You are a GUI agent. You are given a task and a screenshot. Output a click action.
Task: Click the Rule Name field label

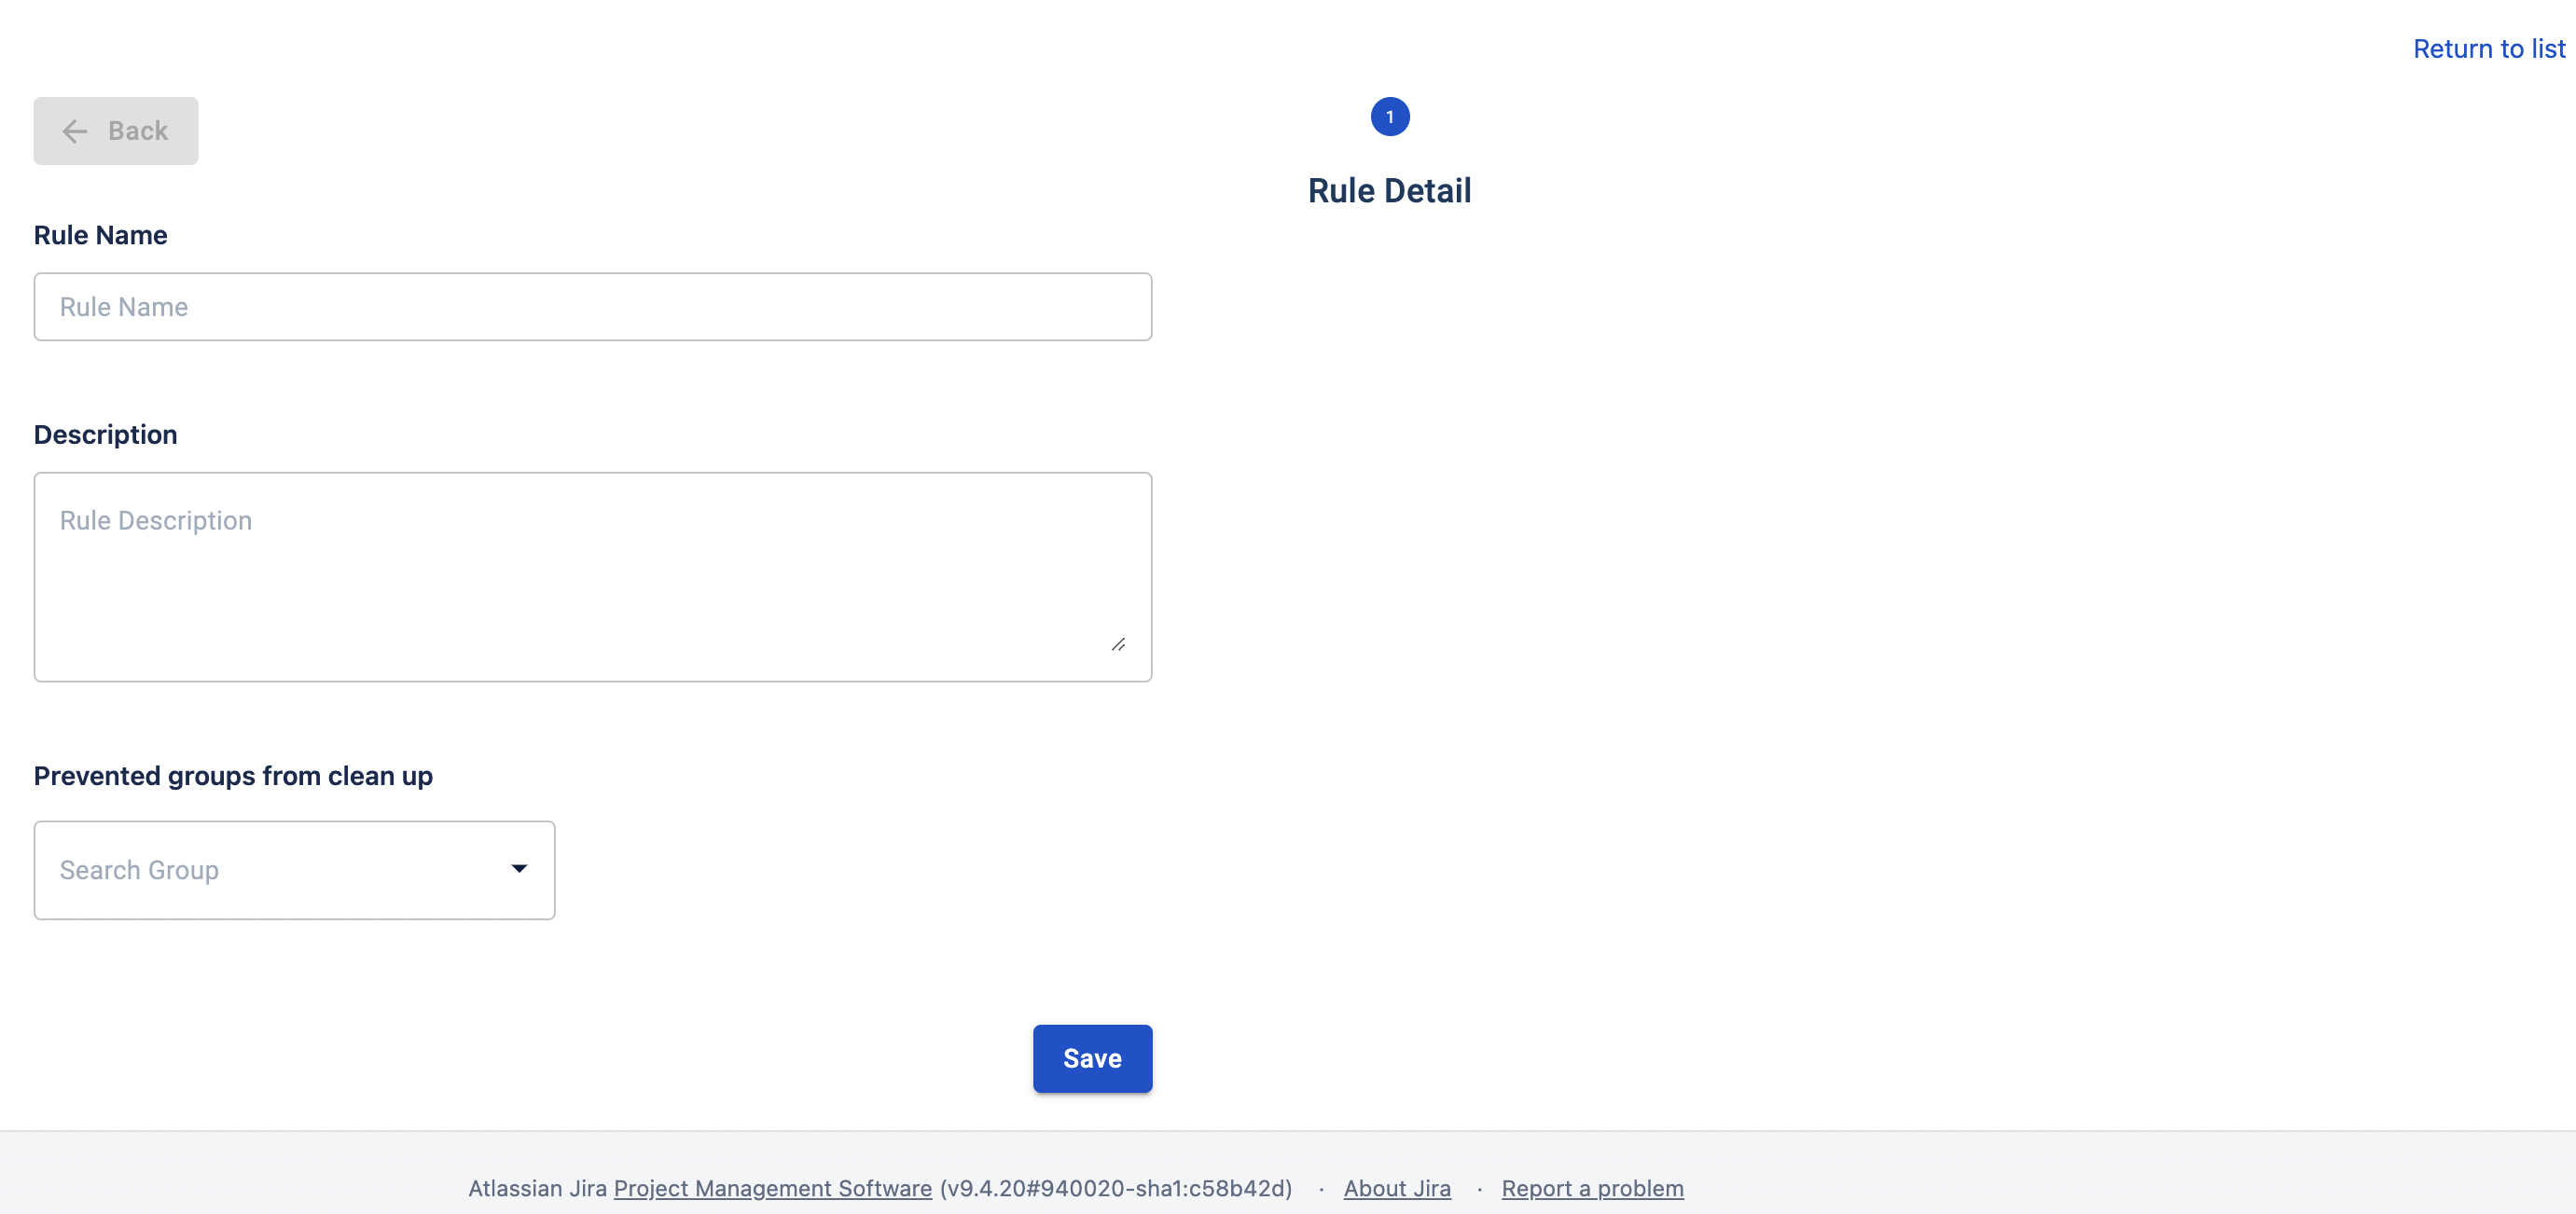coord(101,235)
